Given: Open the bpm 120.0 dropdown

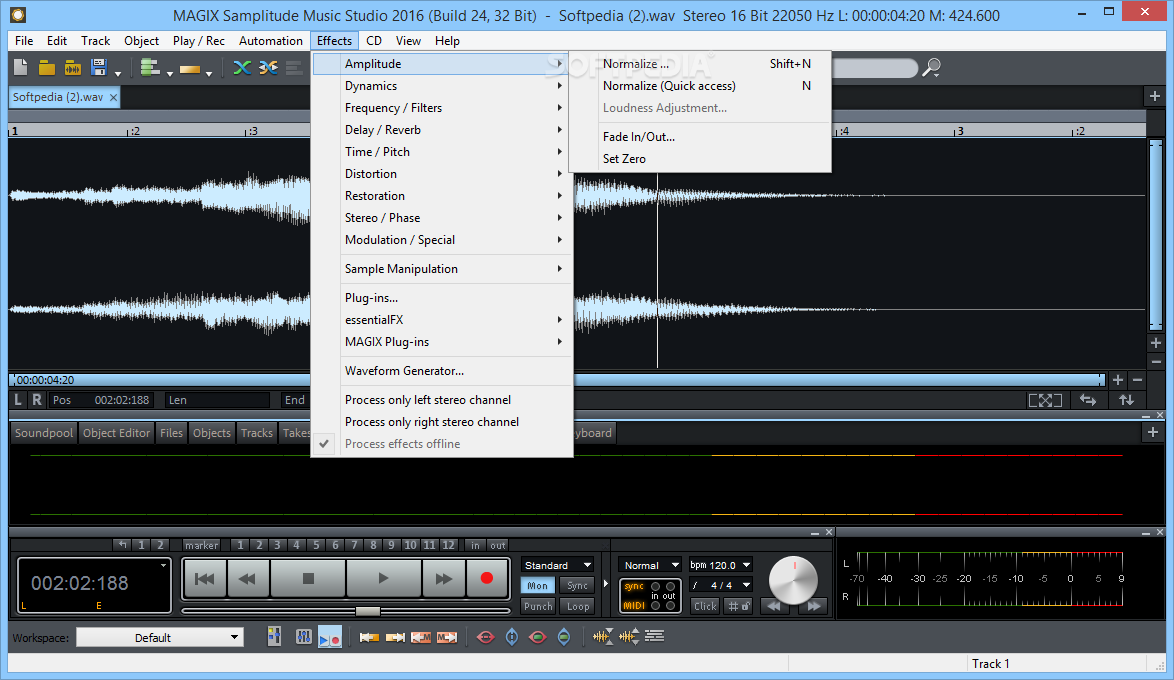Looking at the screenshot, I should (720, 565).
